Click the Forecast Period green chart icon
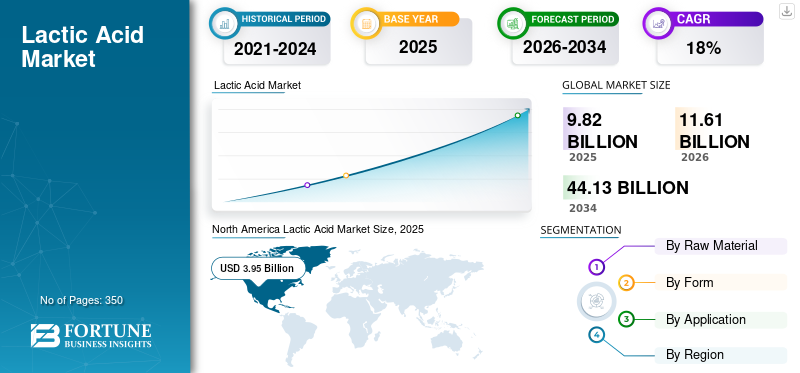This screenshot has width=800, height=373. point(513,23)
